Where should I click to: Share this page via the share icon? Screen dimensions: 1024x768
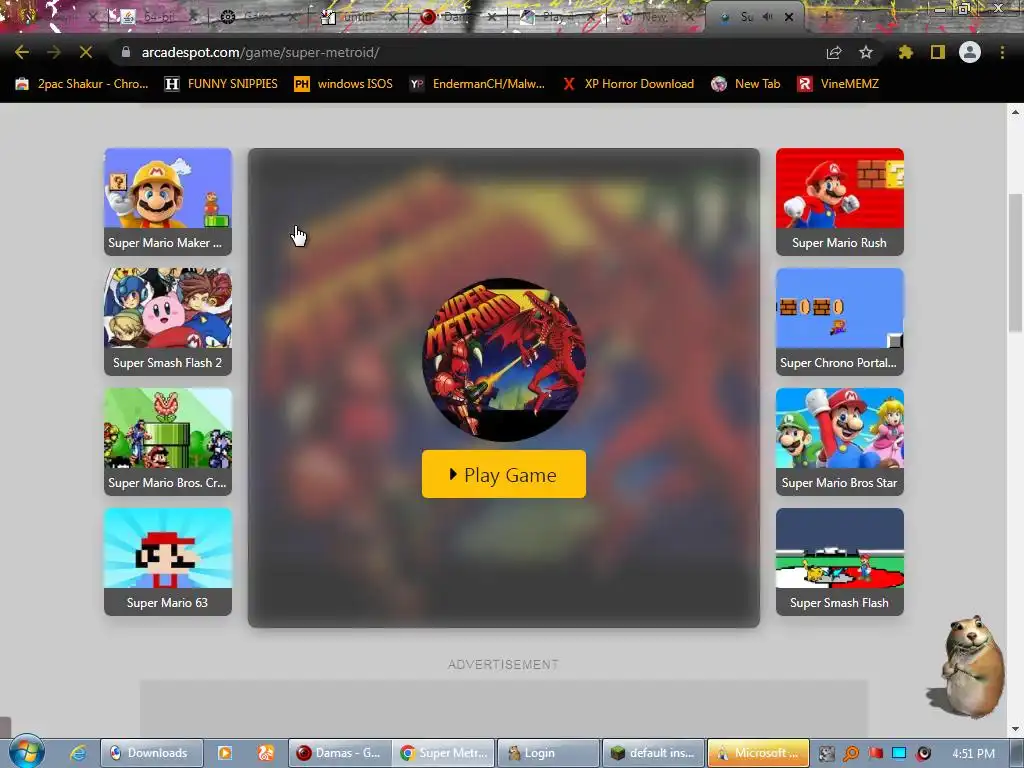pos(834,52)
